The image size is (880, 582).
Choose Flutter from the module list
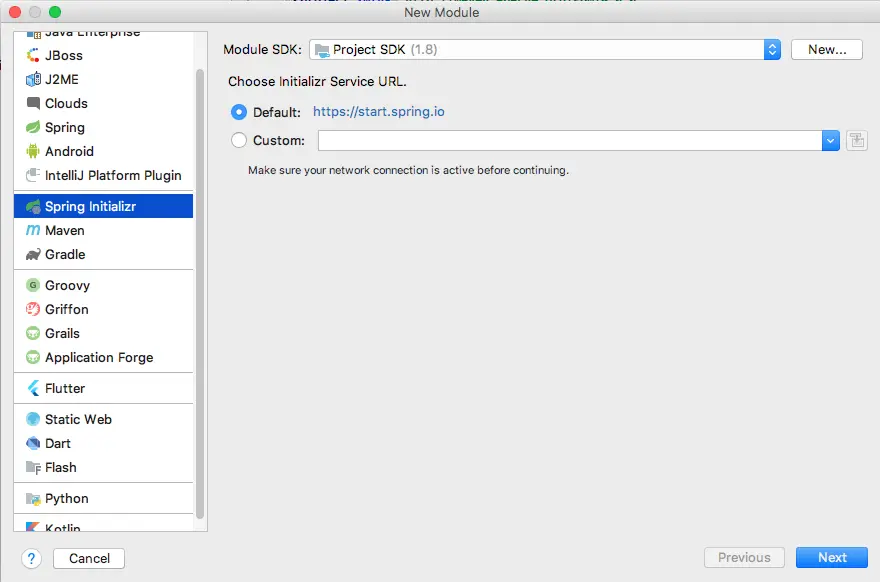(103, 388)
